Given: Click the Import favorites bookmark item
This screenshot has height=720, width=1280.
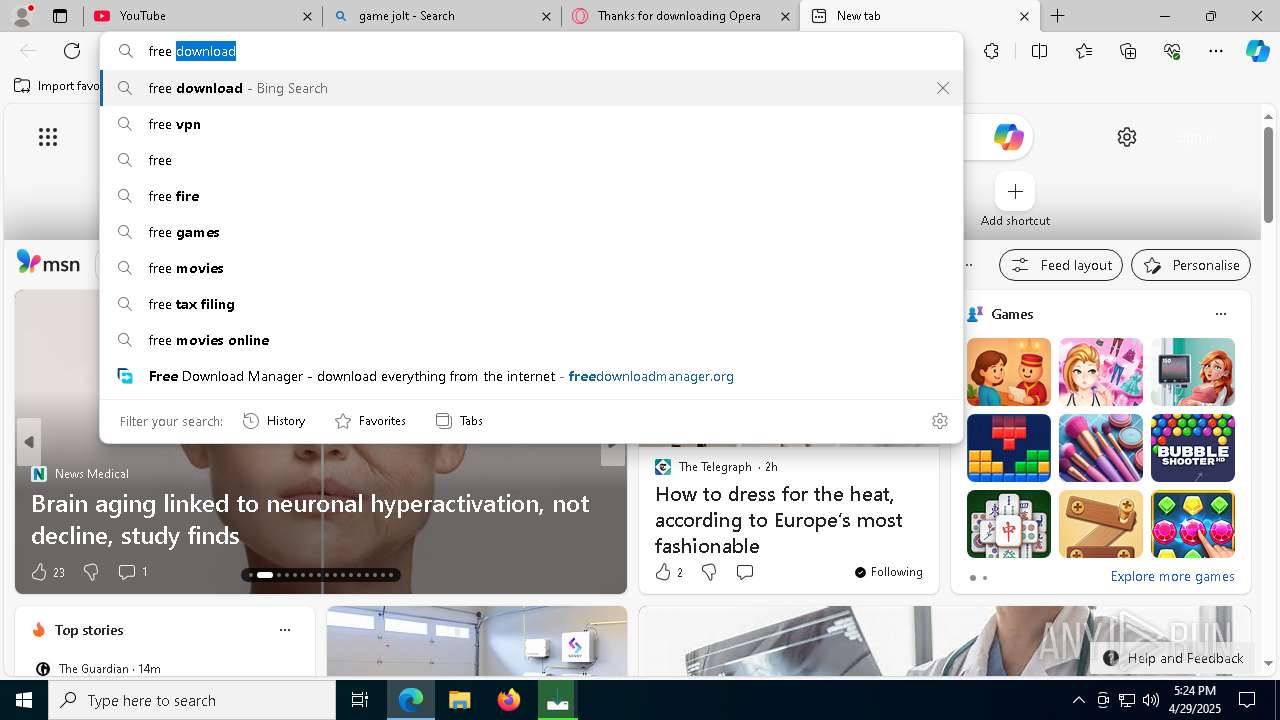Looking at the screenshot, I should click(57, 86).
